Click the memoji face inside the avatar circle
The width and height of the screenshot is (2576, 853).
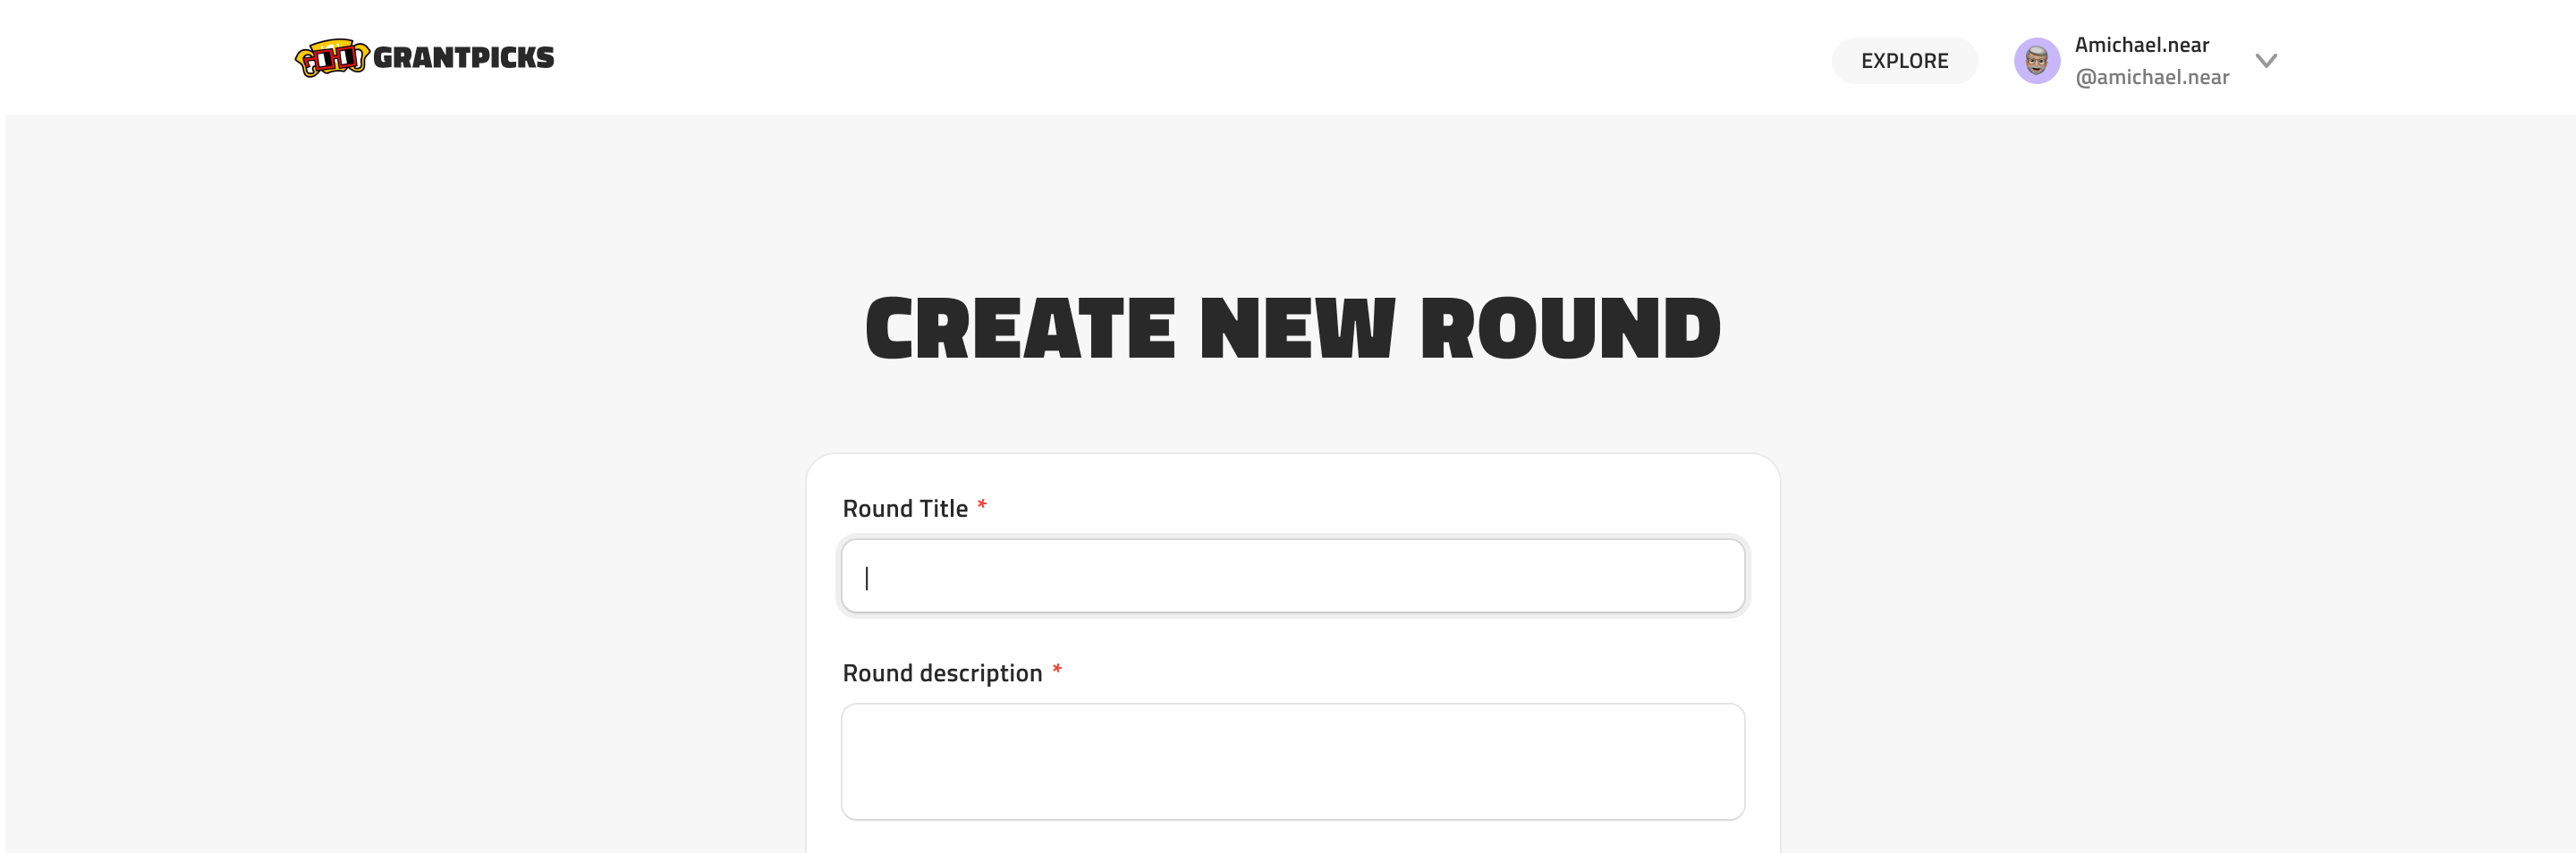[2037, 60]
